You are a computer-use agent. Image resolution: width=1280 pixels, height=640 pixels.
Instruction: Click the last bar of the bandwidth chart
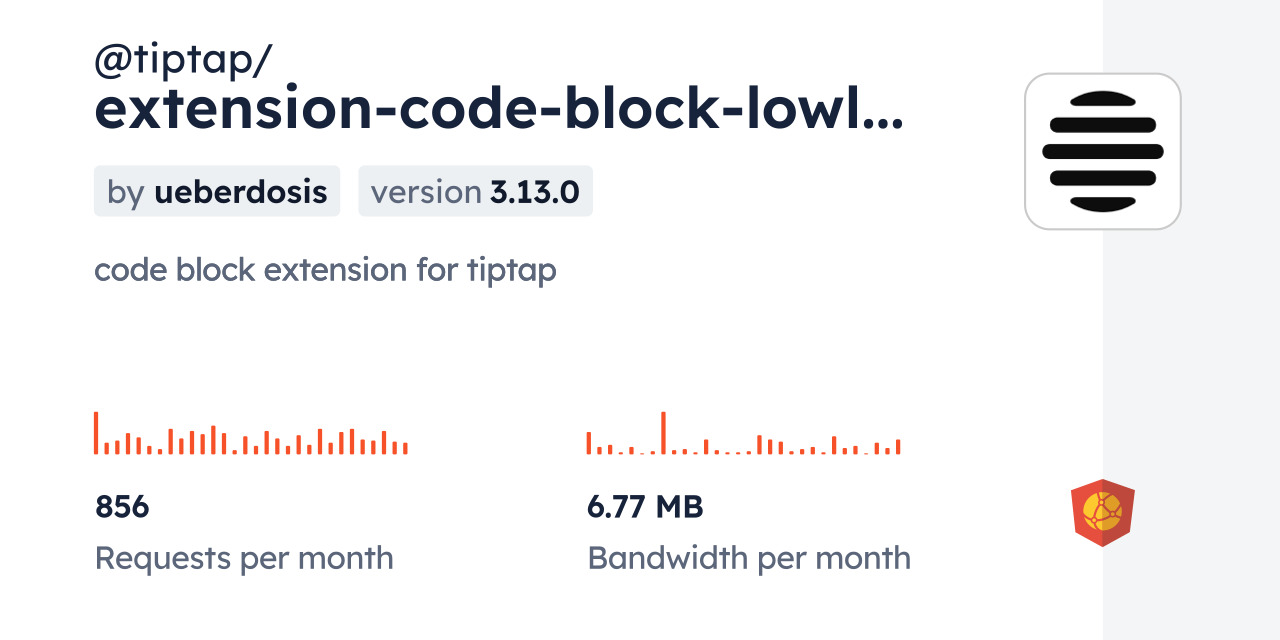pos(898,447)
